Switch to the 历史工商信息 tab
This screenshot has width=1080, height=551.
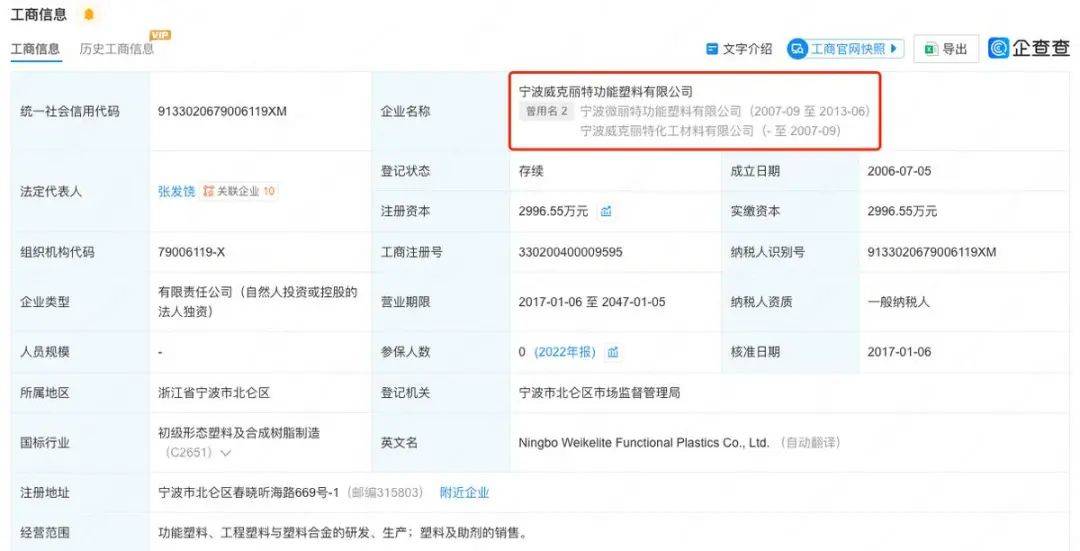[x=116, y=49]
